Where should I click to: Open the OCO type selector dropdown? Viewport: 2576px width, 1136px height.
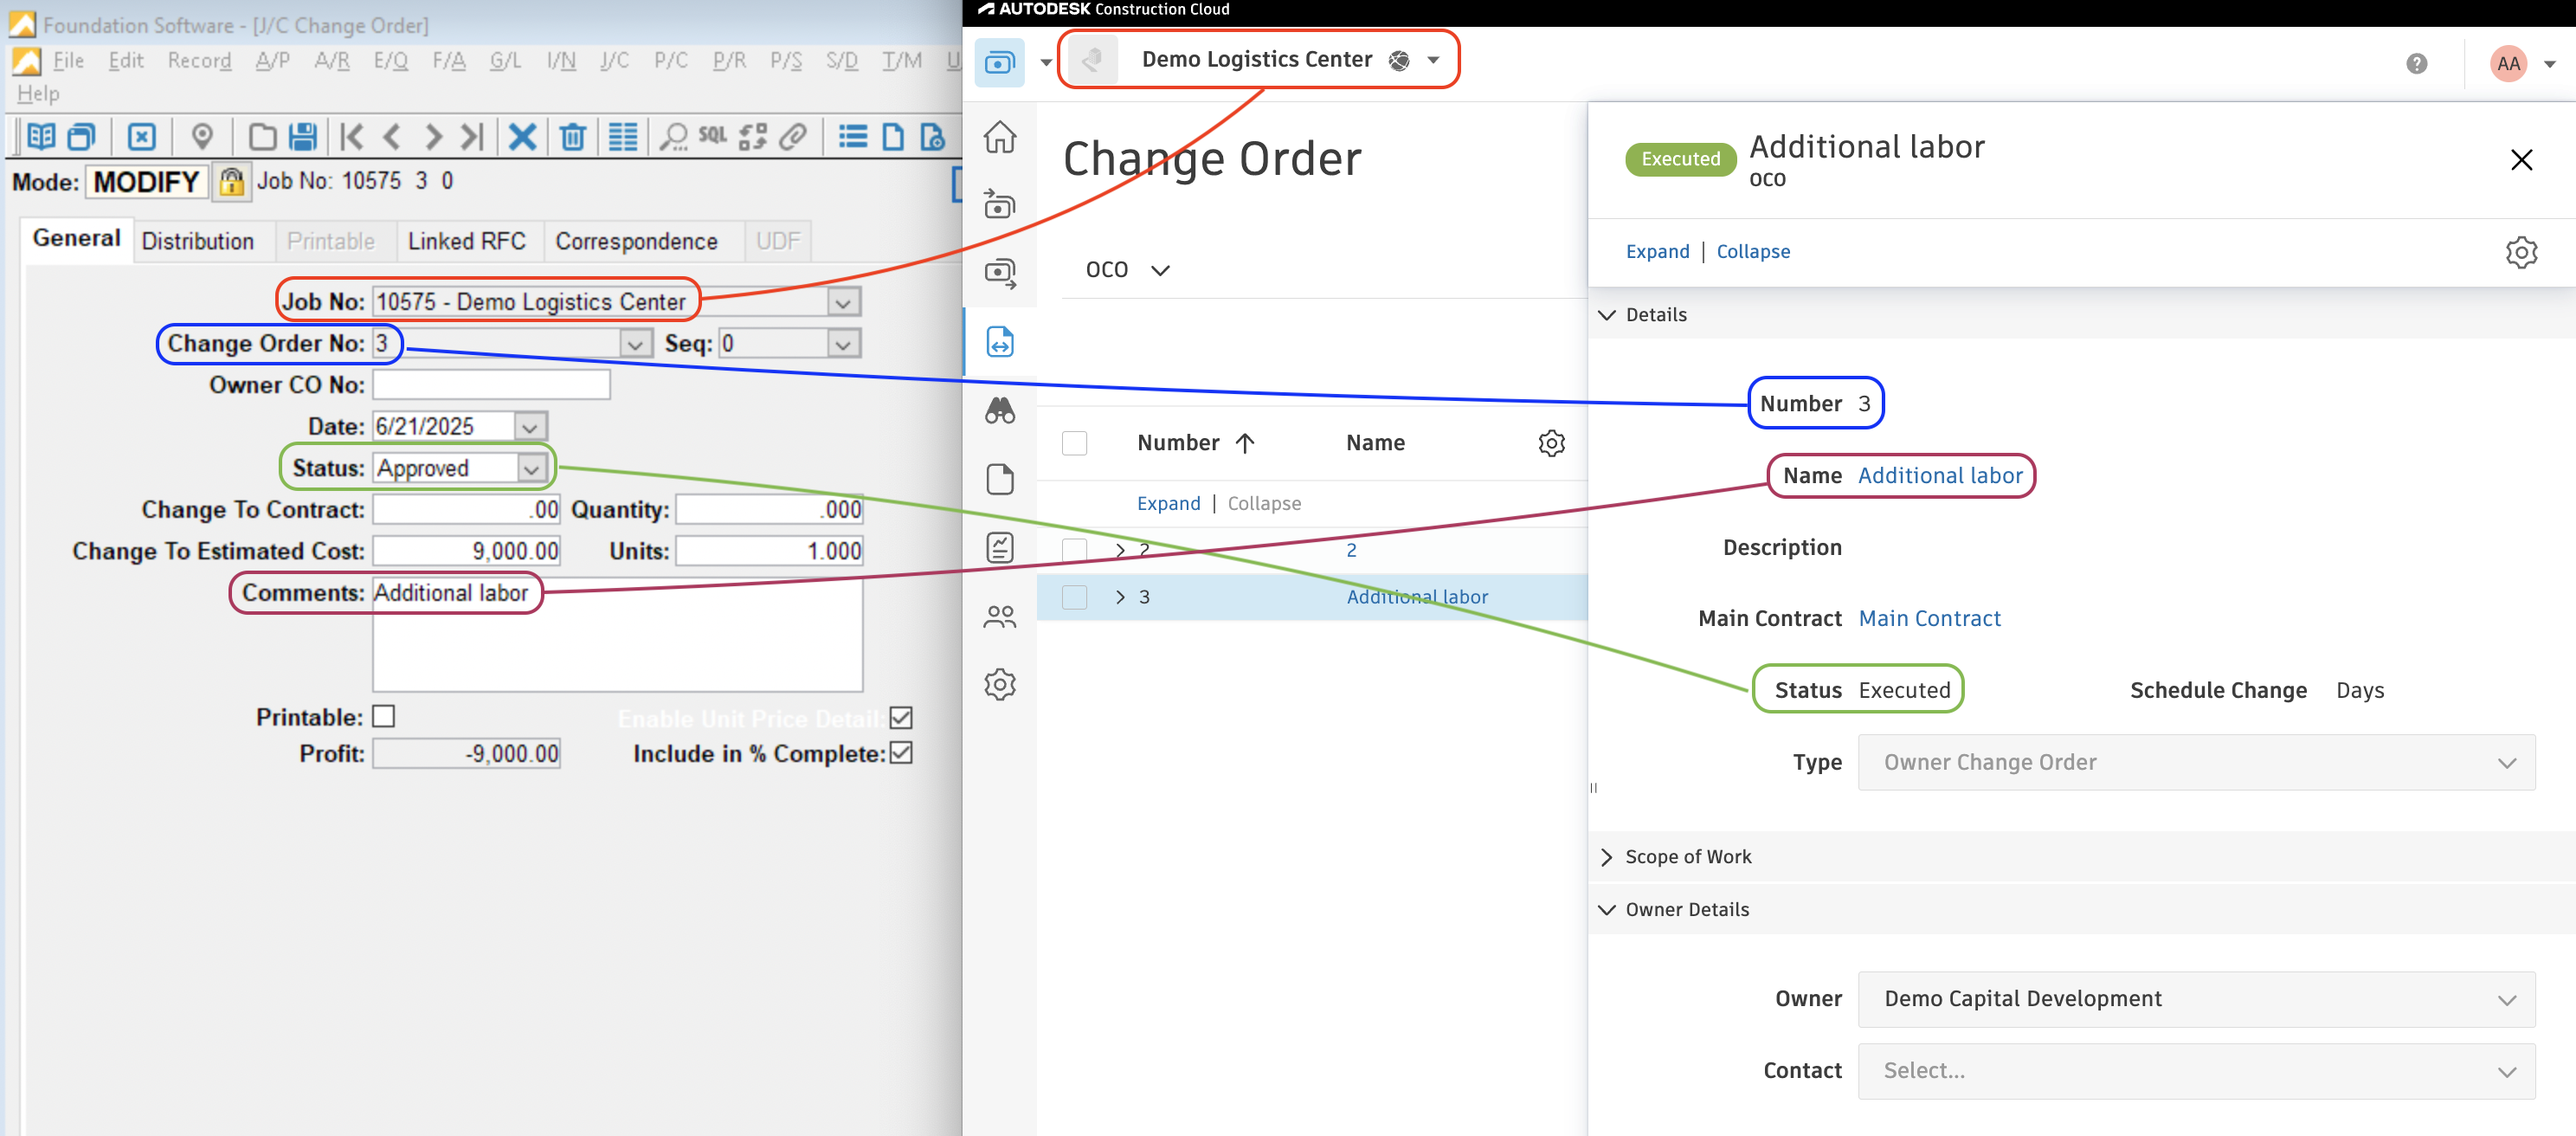coord(1127,270)
